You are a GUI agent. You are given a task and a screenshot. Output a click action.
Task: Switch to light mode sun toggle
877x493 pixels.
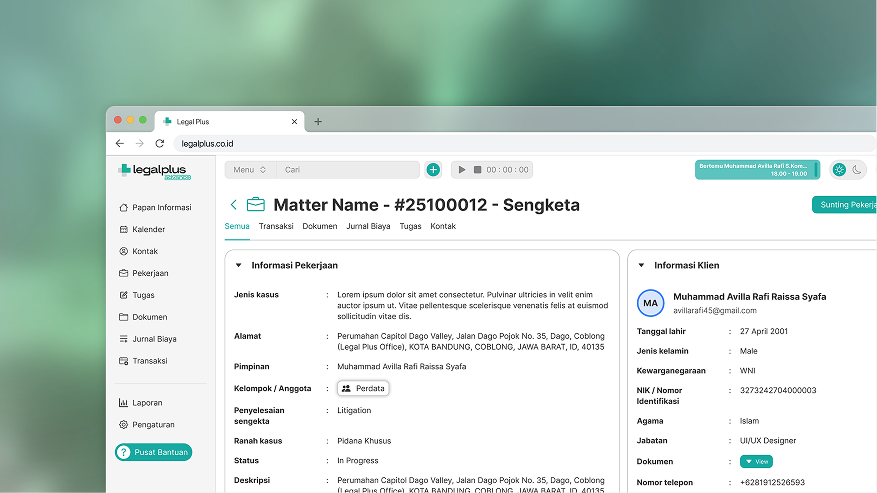[839, 170]
